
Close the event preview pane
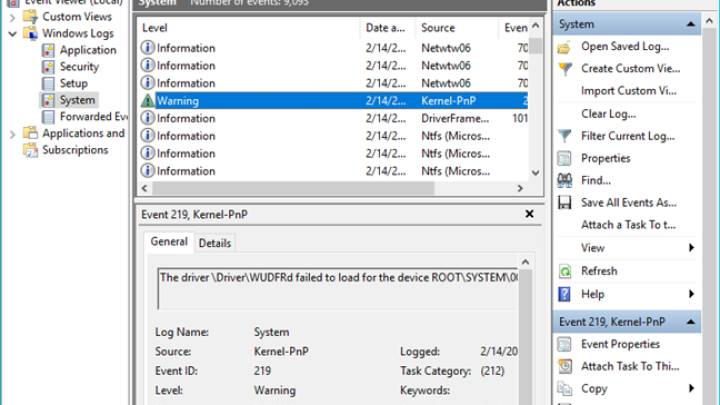coord(529,214)
